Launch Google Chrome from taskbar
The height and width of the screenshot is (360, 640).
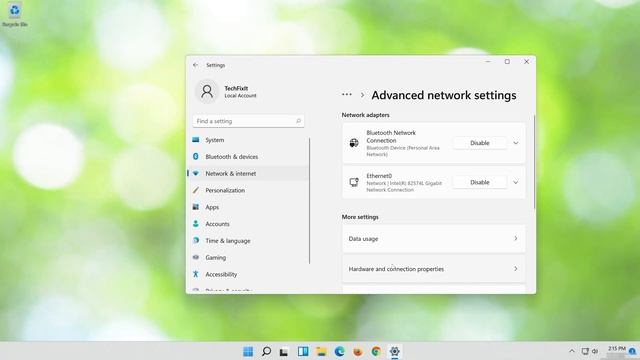(x=376, y=351)
